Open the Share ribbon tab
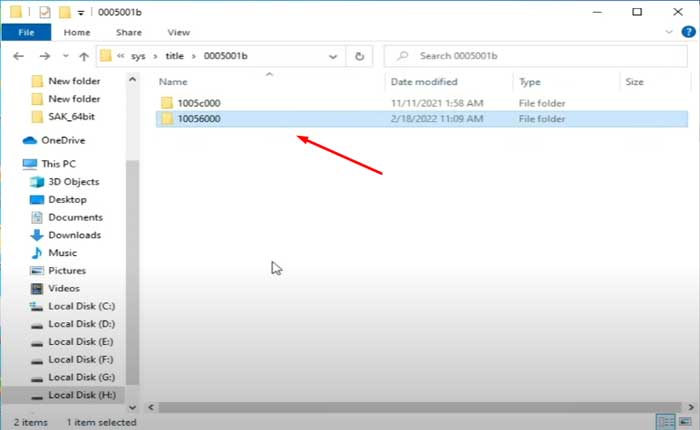Viewport: 700px width, 430px height. click(129, 33)
